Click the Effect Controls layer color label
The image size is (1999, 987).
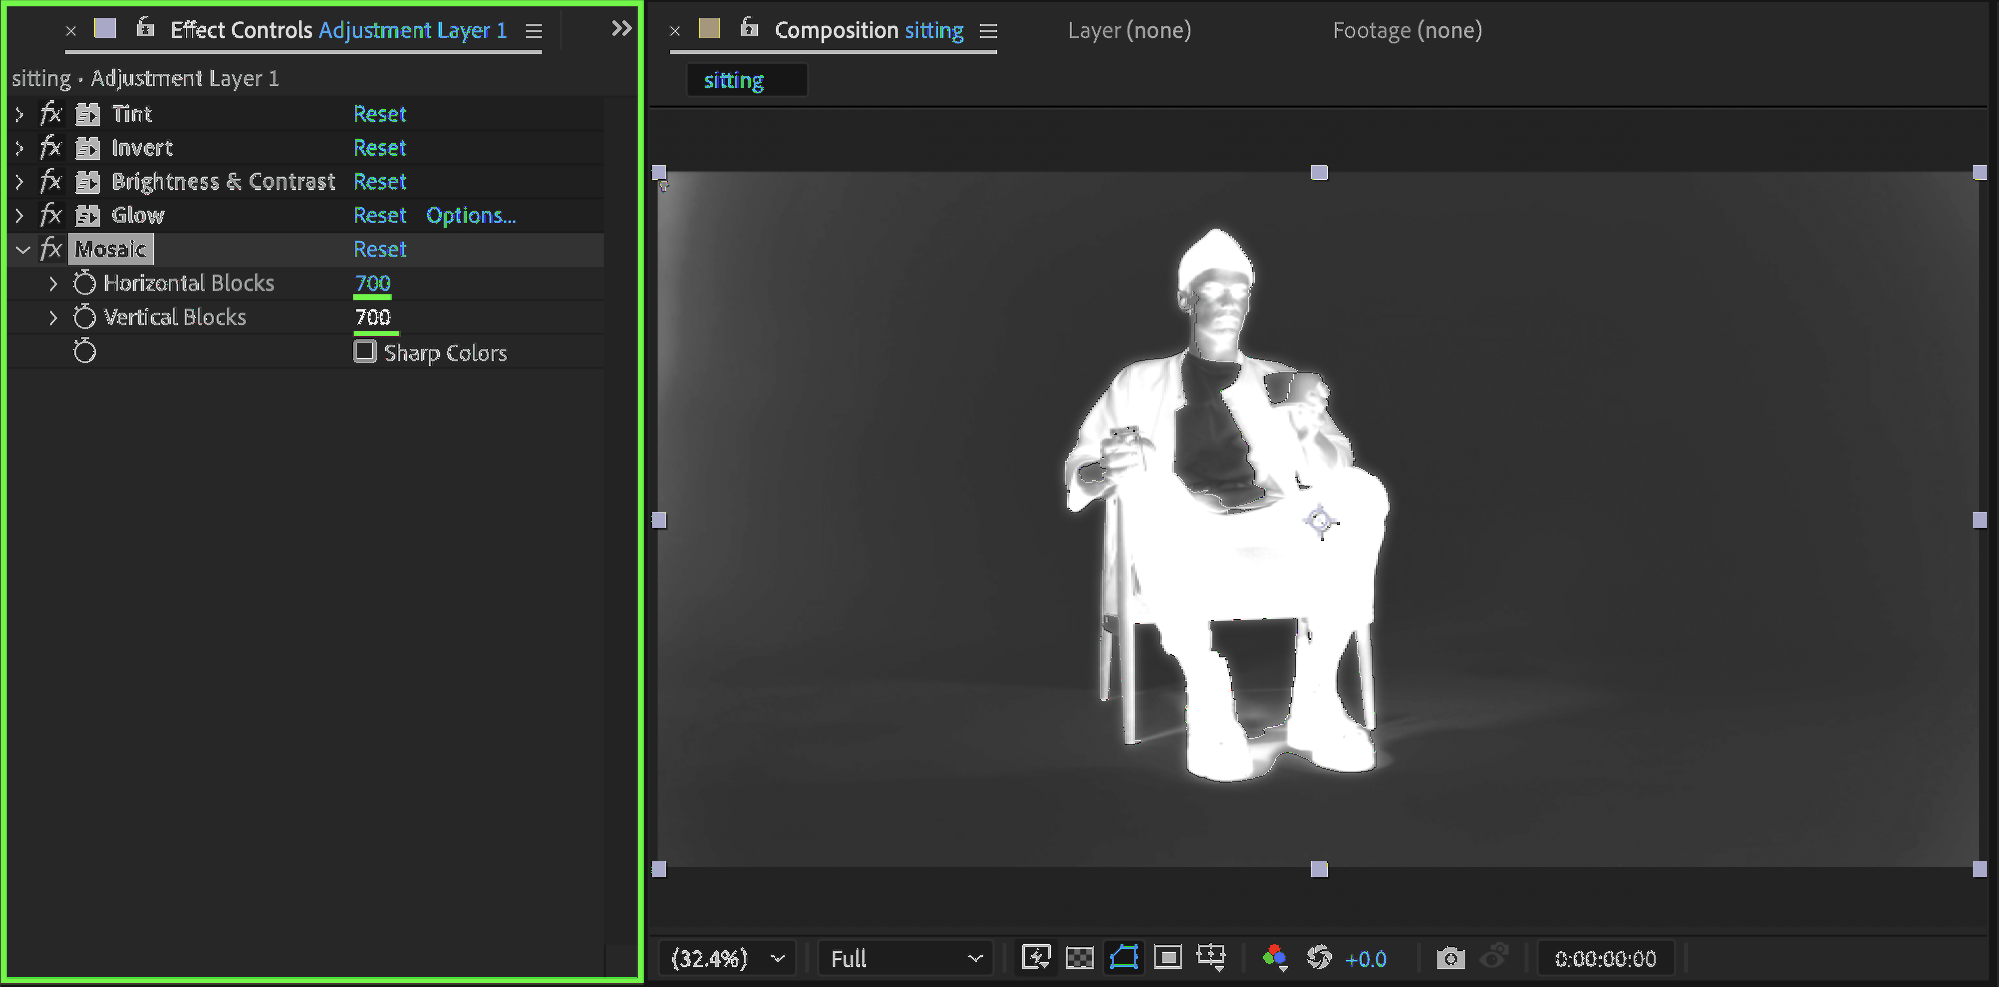point(105,28)
